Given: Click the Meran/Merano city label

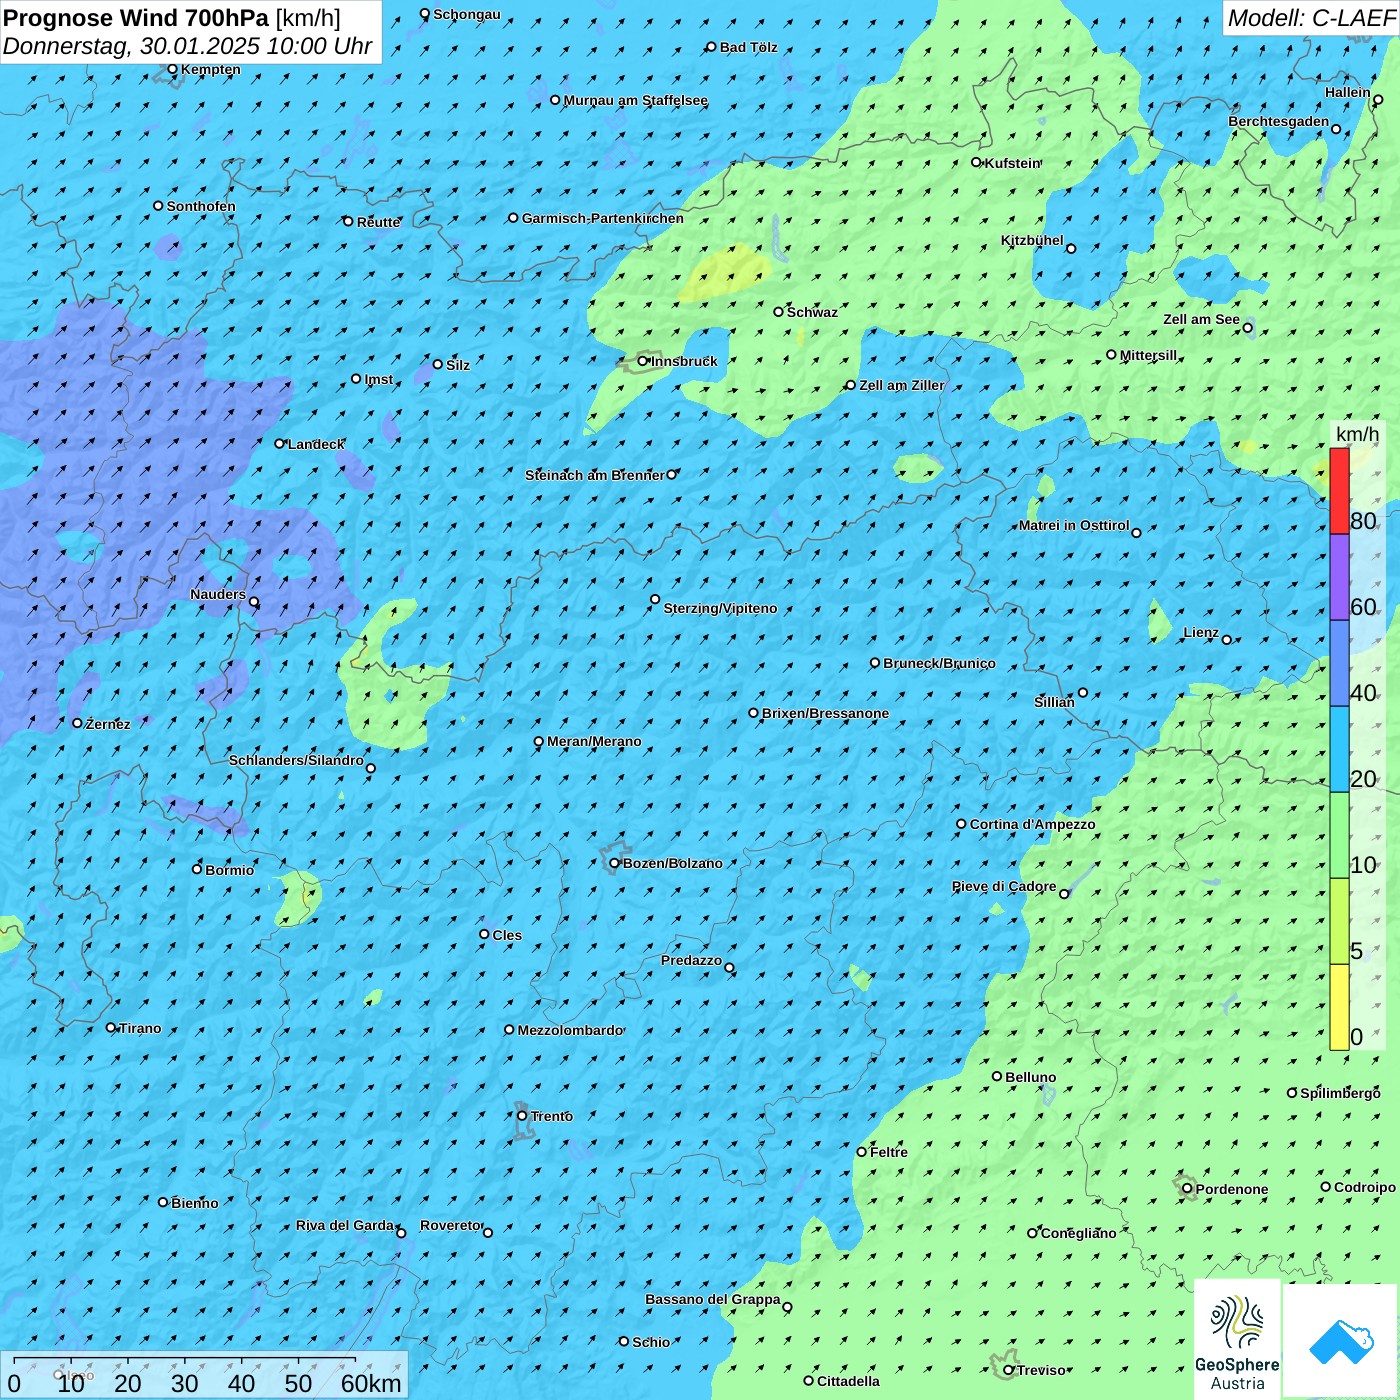Looking at the screenshot, I should (594, 741).
